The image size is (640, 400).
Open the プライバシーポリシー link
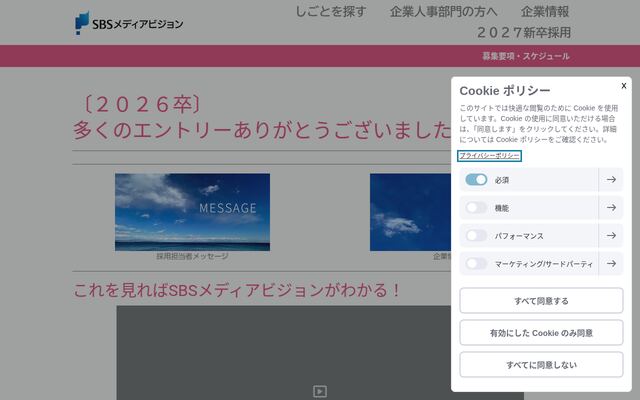pos(489,156)
